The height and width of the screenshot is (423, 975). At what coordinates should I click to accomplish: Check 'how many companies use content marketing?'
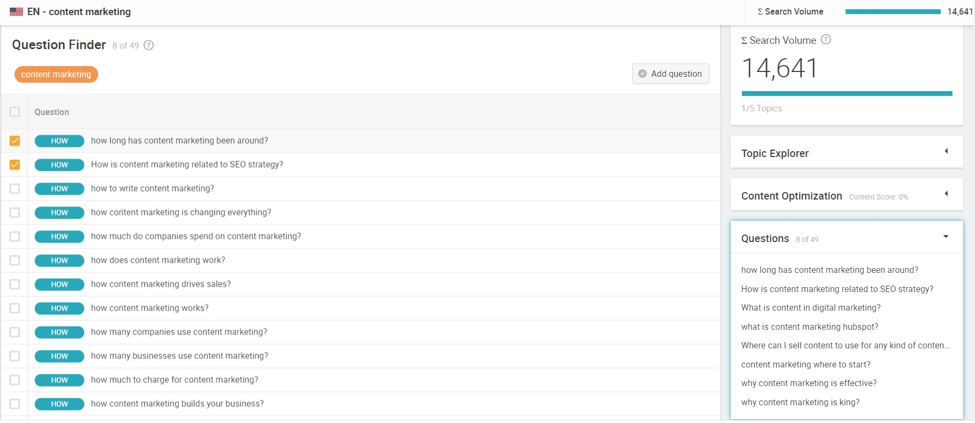tap(15, 332)
